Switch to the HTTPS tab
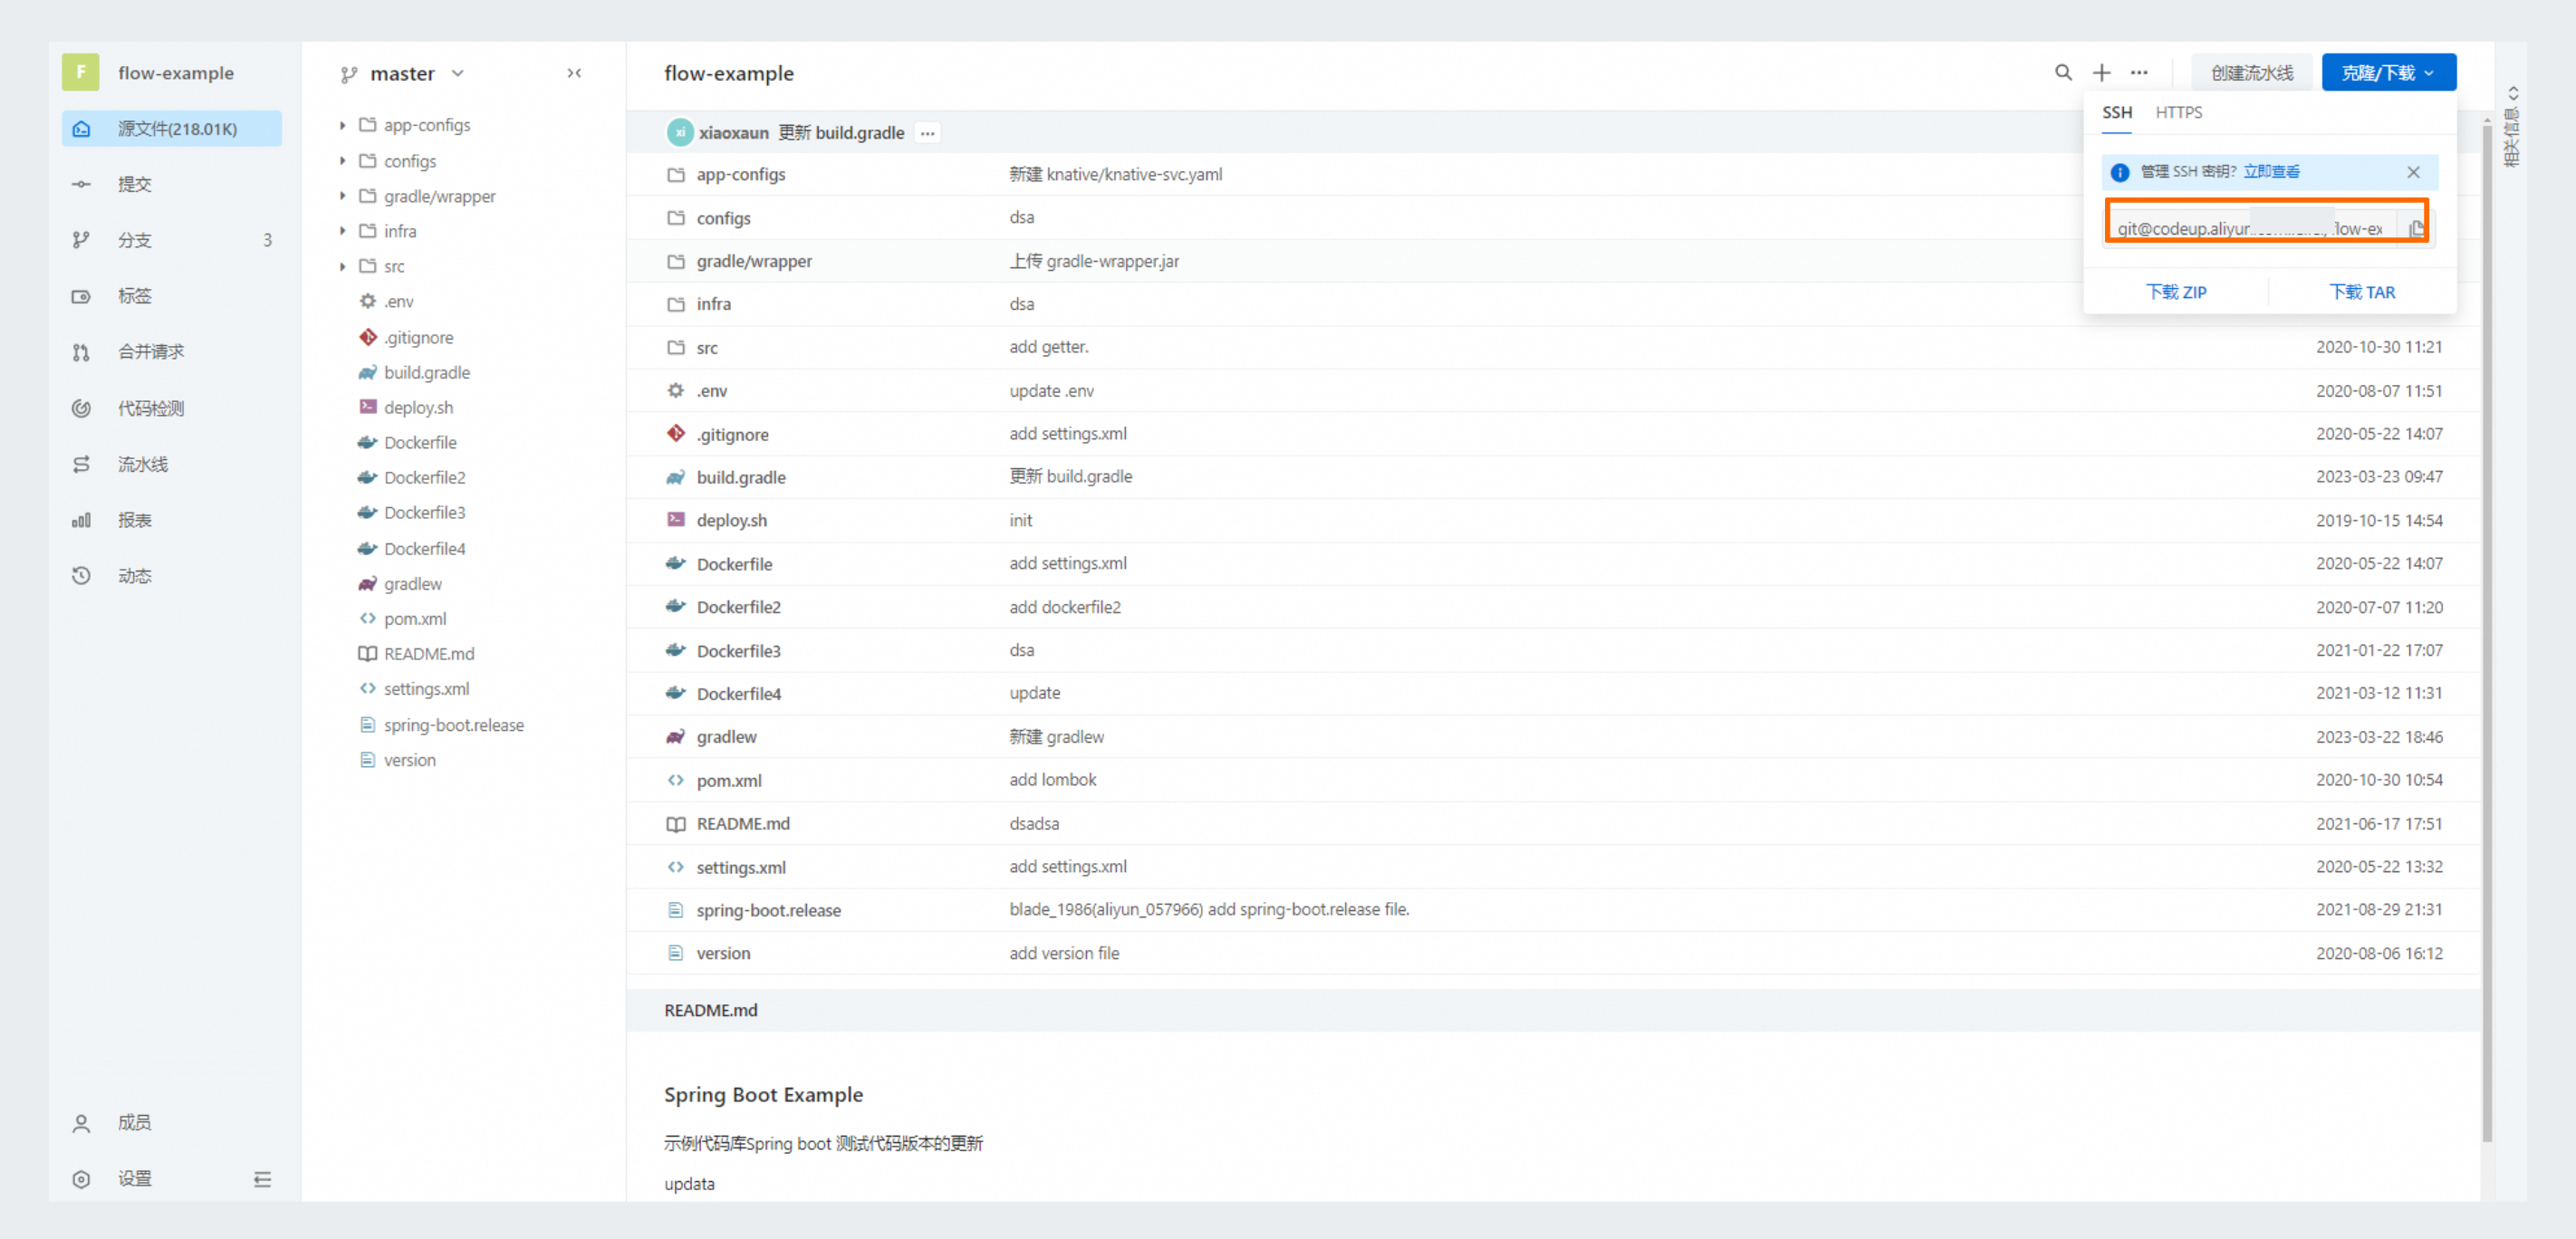The image size is (2576, 1239). (x=2178, y=112)
